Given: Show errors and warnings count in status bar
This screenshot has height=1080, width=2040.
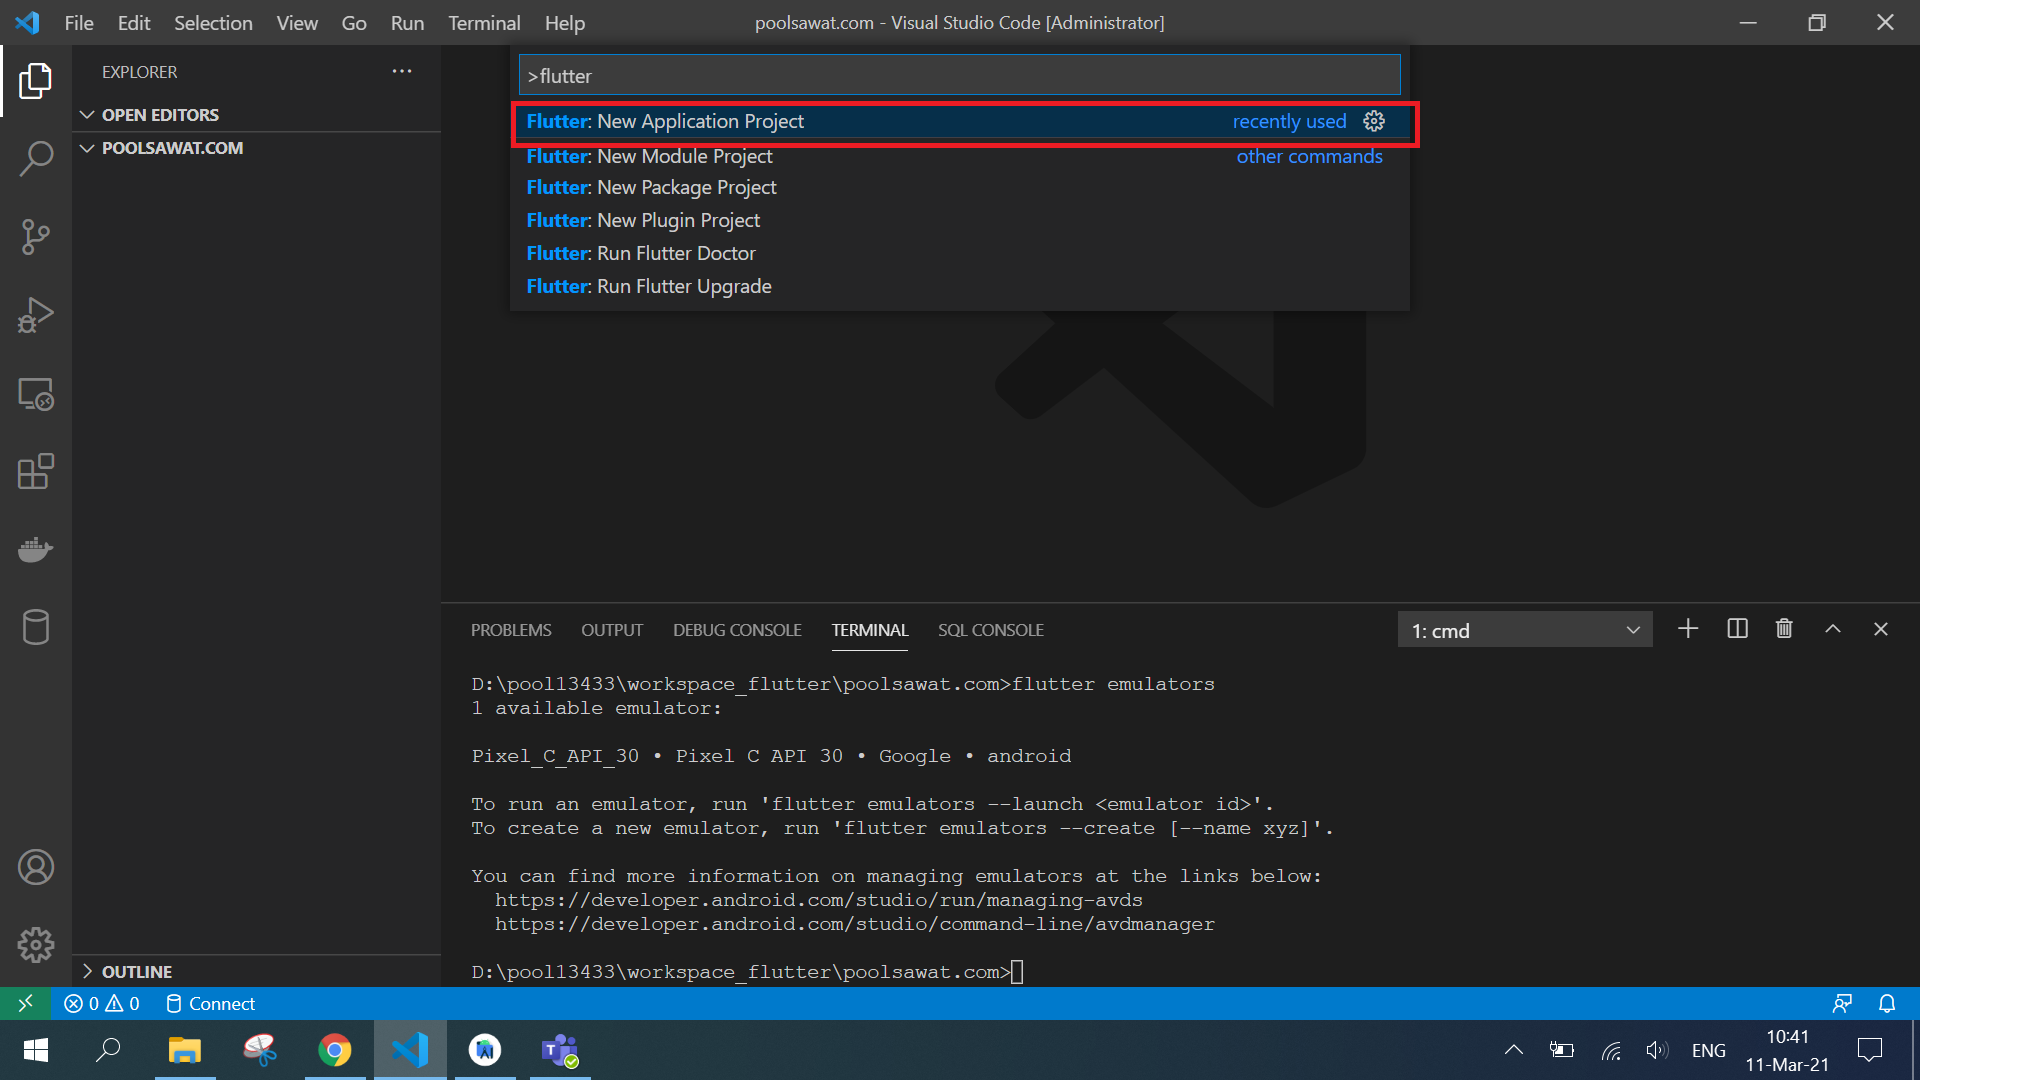Looking at the screenshot, I should [102, 1003].
